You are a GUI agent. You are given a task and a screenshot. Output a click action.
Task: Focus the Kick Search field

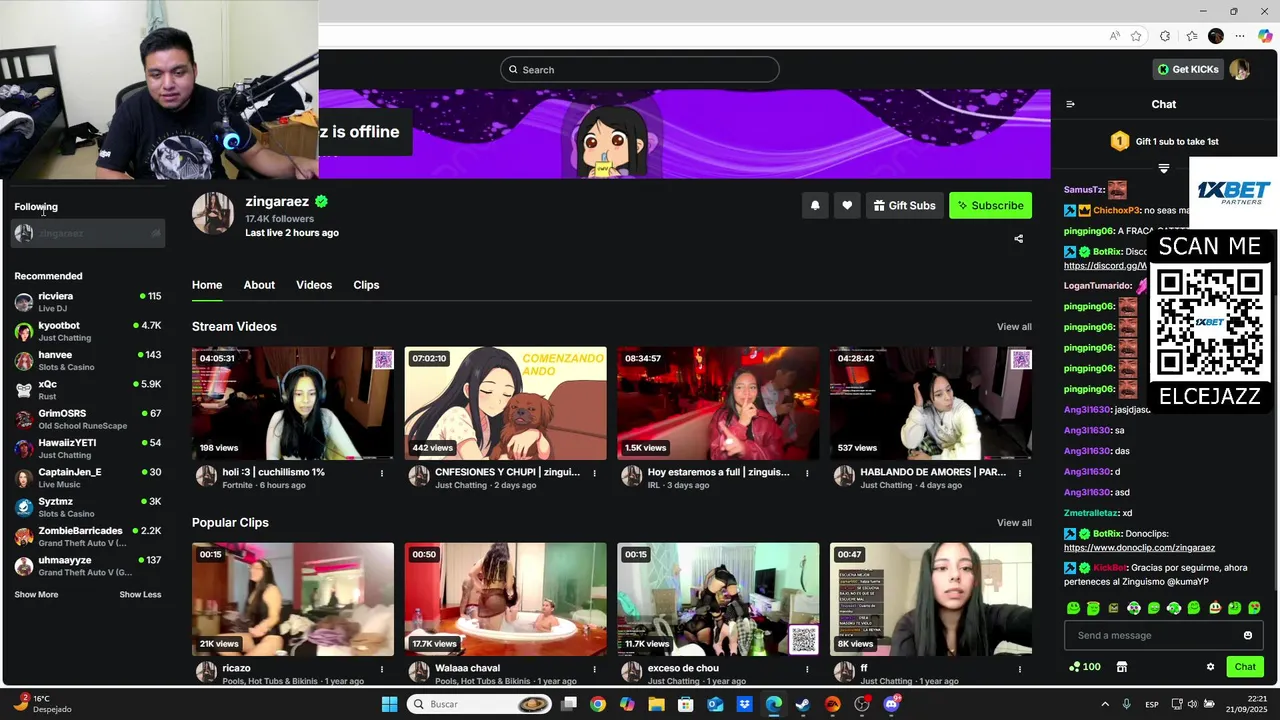pos(640,69)
